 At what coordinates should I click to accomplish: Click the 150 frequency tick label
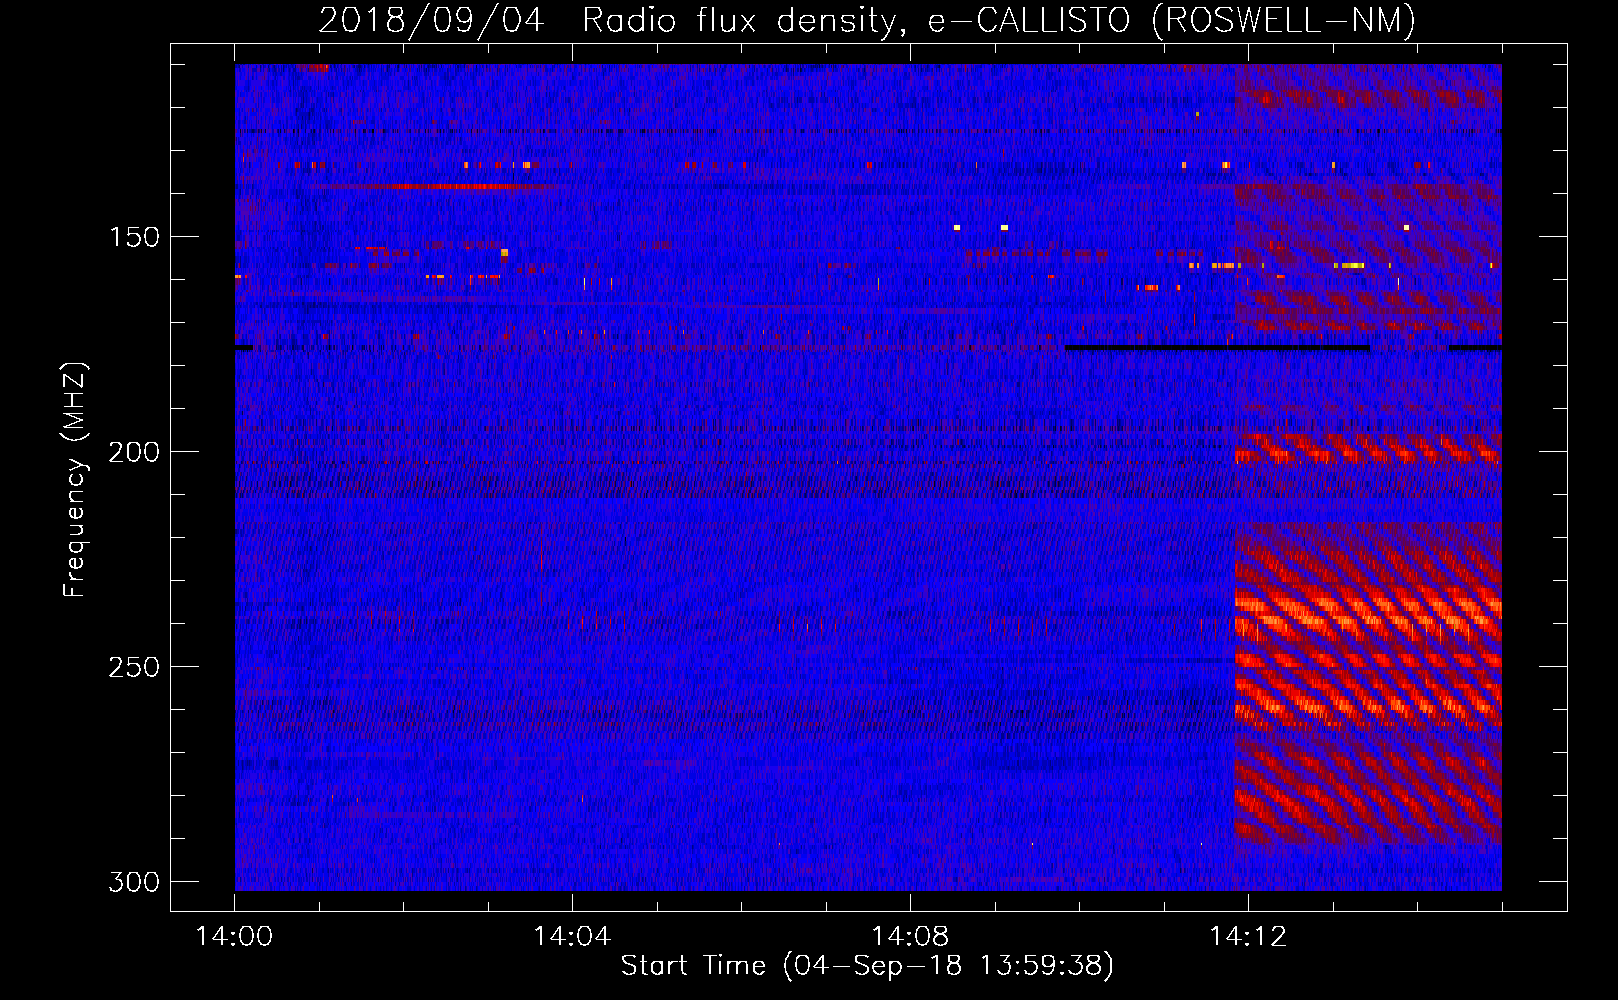(x=133, y=238)
